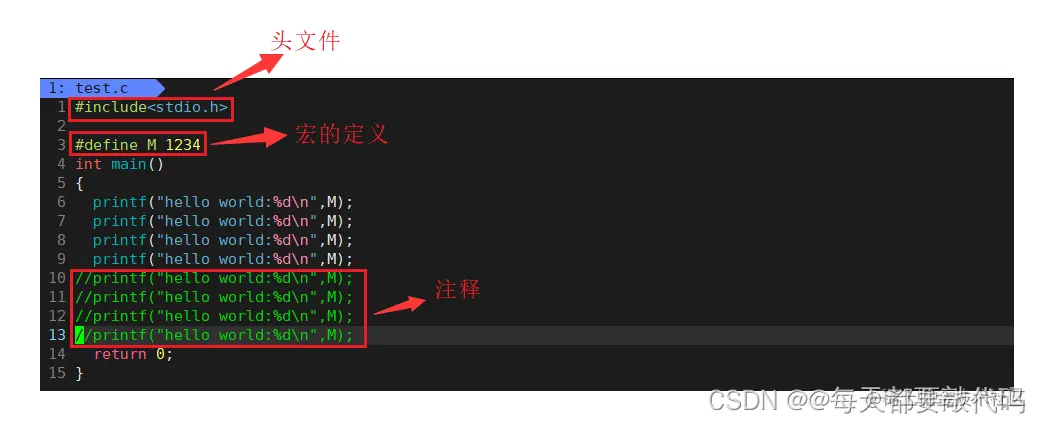
Task: Click line number 6 in gutter
Action: (x=61, y=202)
